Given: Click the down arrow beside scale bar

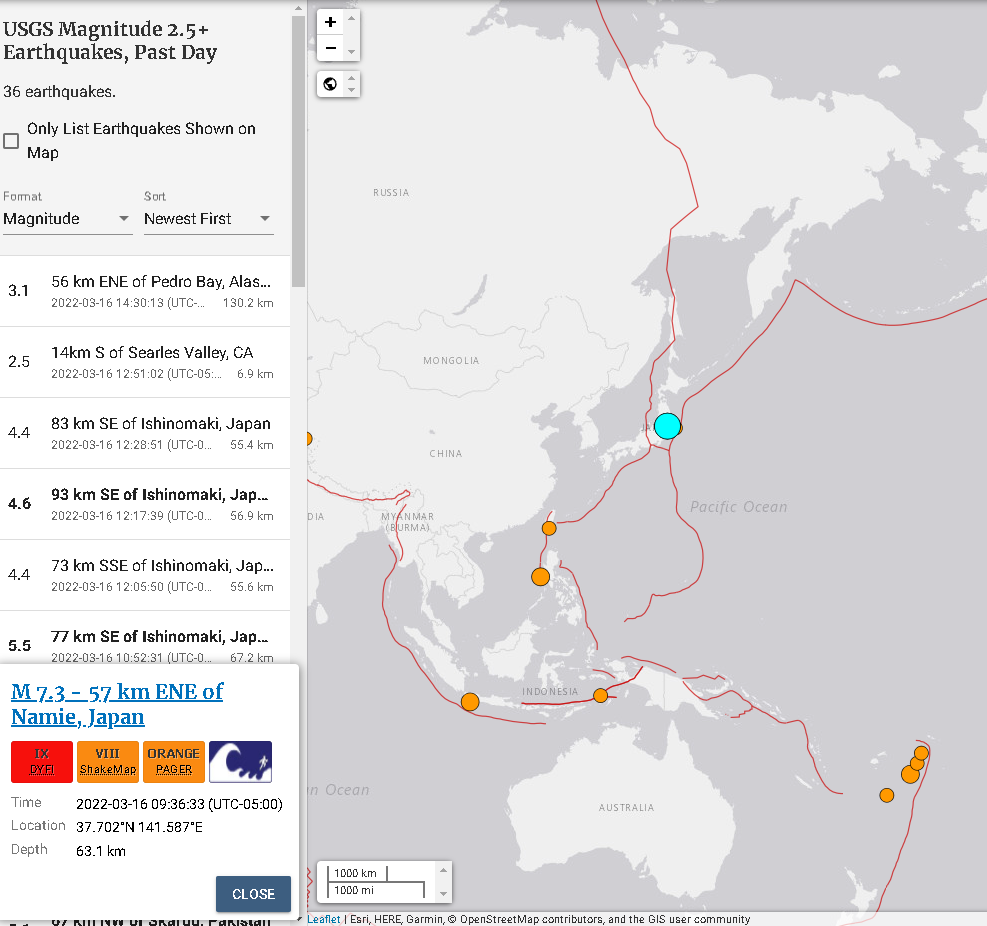Looking at the screenshot, I should (x=444, y=894).
